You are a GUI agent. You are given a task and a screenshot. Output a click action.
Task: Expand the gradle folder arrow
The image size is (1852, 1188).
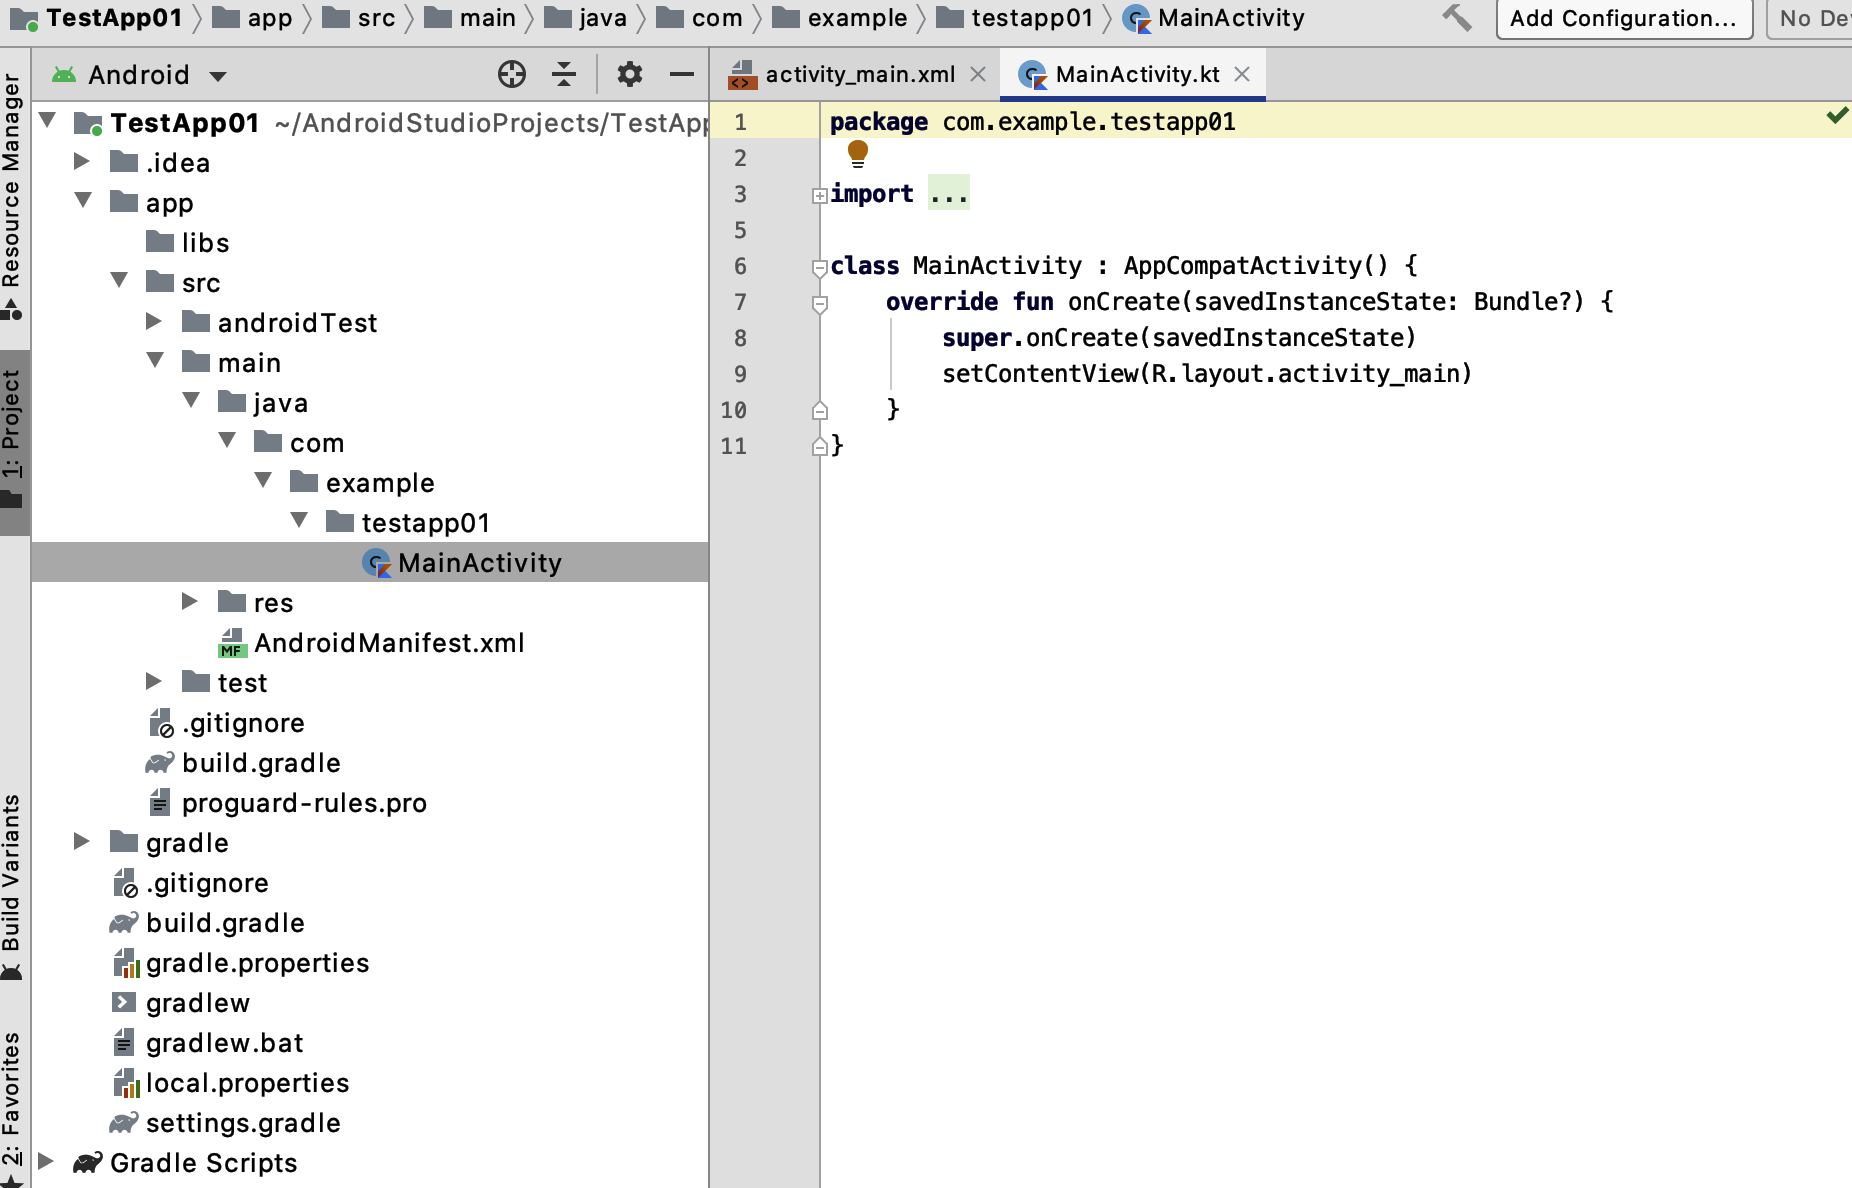(x=82, y=841)
